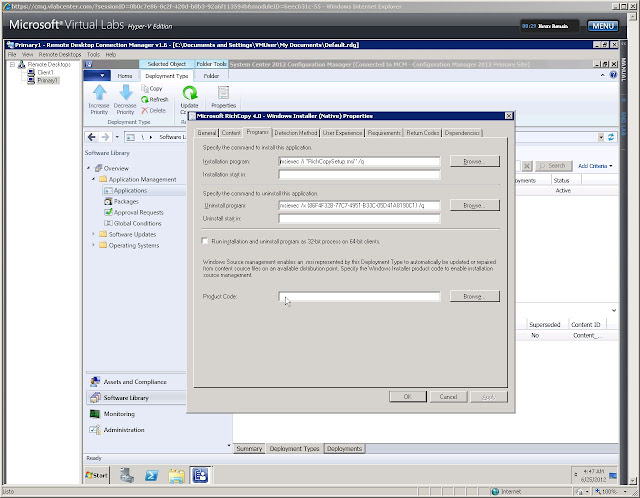Click the refresh icon beside address bar
640x498 pixels.
(611, 137)
